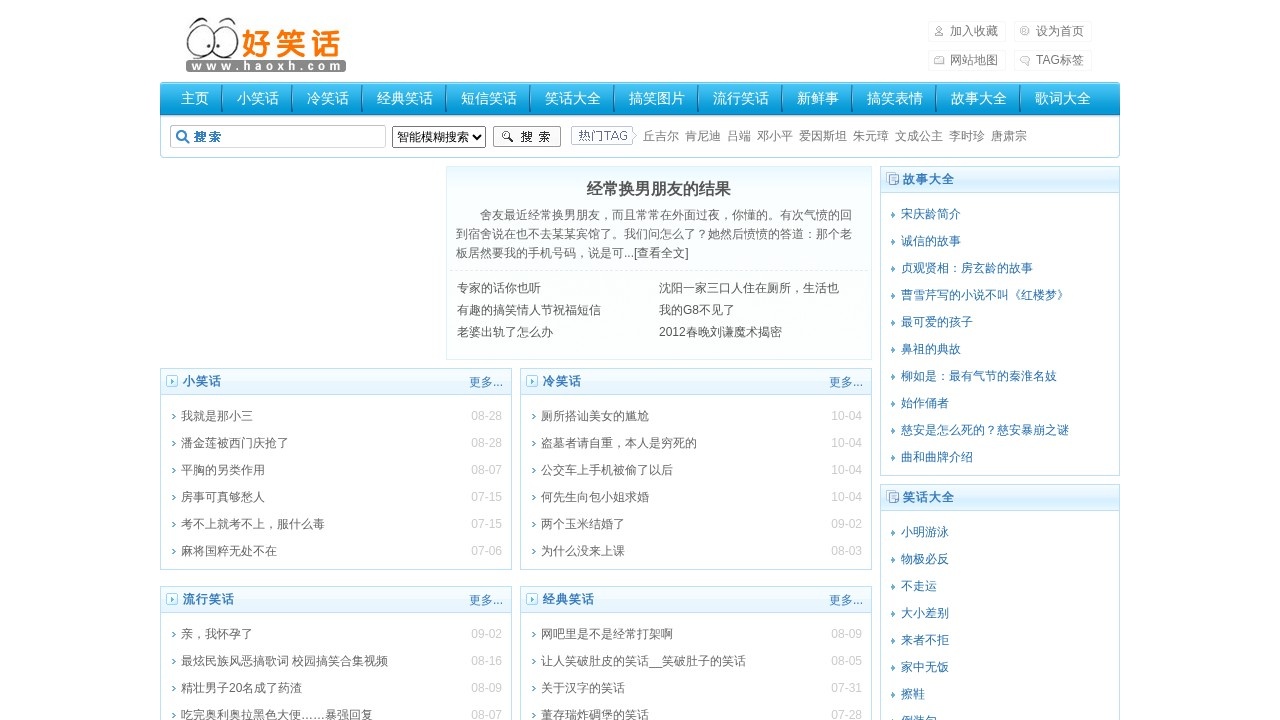Screen dimensions: 1280x720
Task: Click the 丘吉尔 hot tag
Action: 659,135
